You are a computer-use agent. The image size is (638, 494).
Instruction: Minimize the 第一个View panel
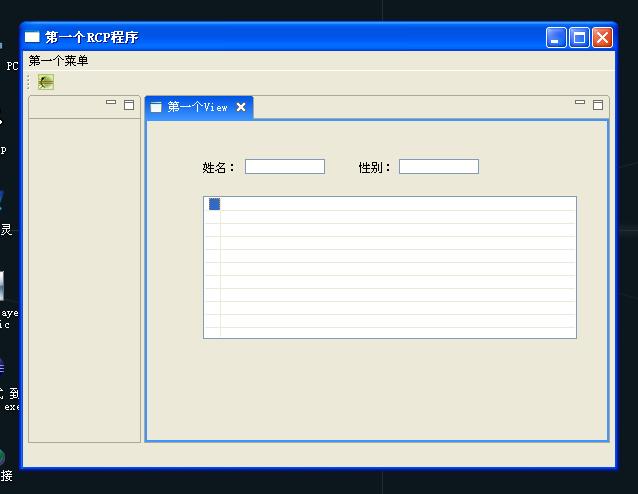[580, 103]
